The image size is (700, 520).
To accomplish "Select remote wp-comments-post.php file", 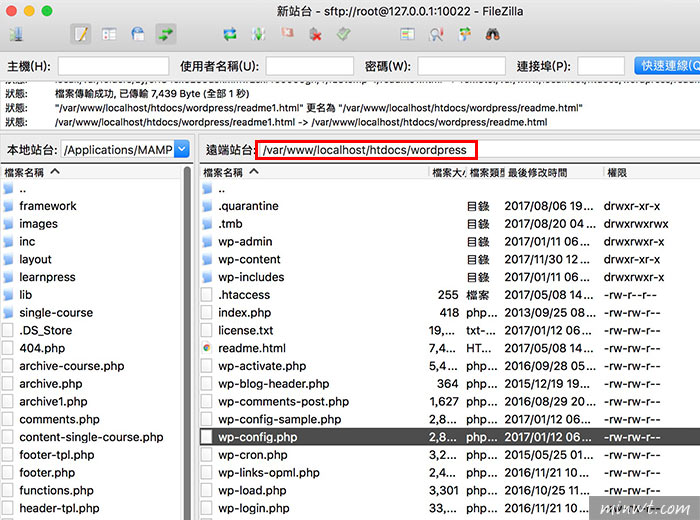I will point(283,401).
